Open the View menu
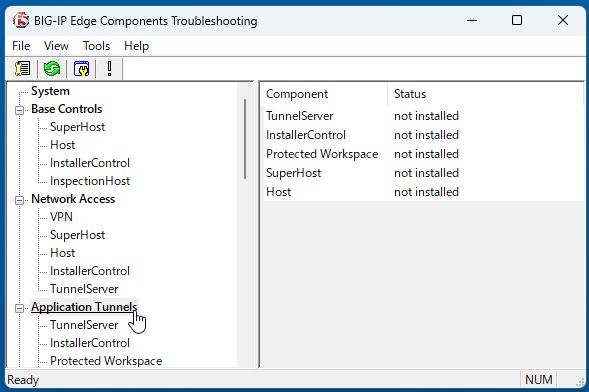Image resolution: width=589 pixels, height=392 pixels. [x=56, y=46]
